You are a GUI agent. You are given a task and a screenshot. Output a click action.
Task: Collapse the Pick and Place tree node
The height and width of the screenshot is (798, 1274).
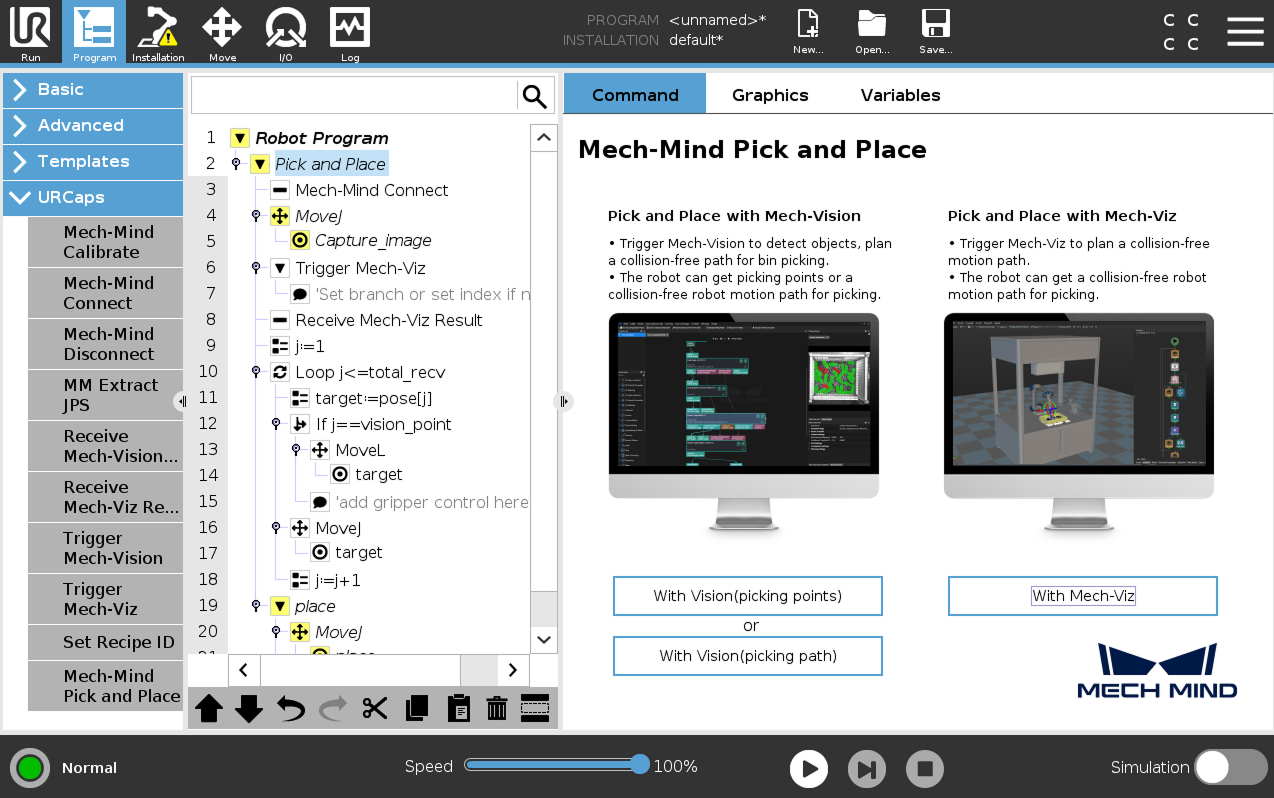coord(260,163)
